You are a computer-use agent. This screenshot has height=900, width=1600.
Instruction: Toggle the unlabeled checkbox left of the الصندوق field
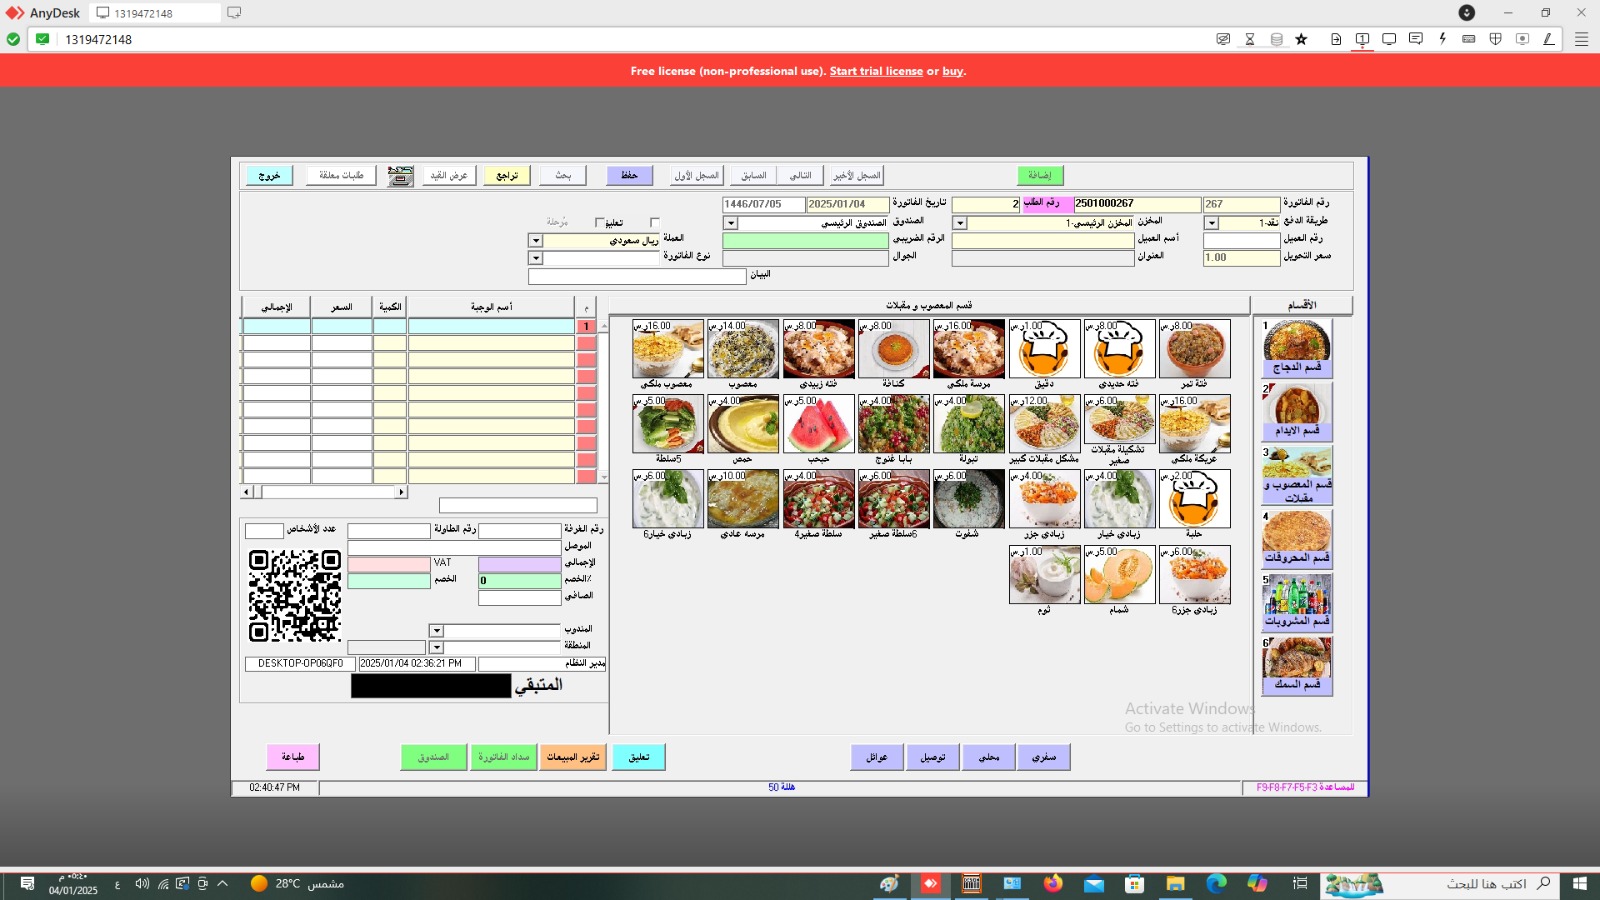655,223
